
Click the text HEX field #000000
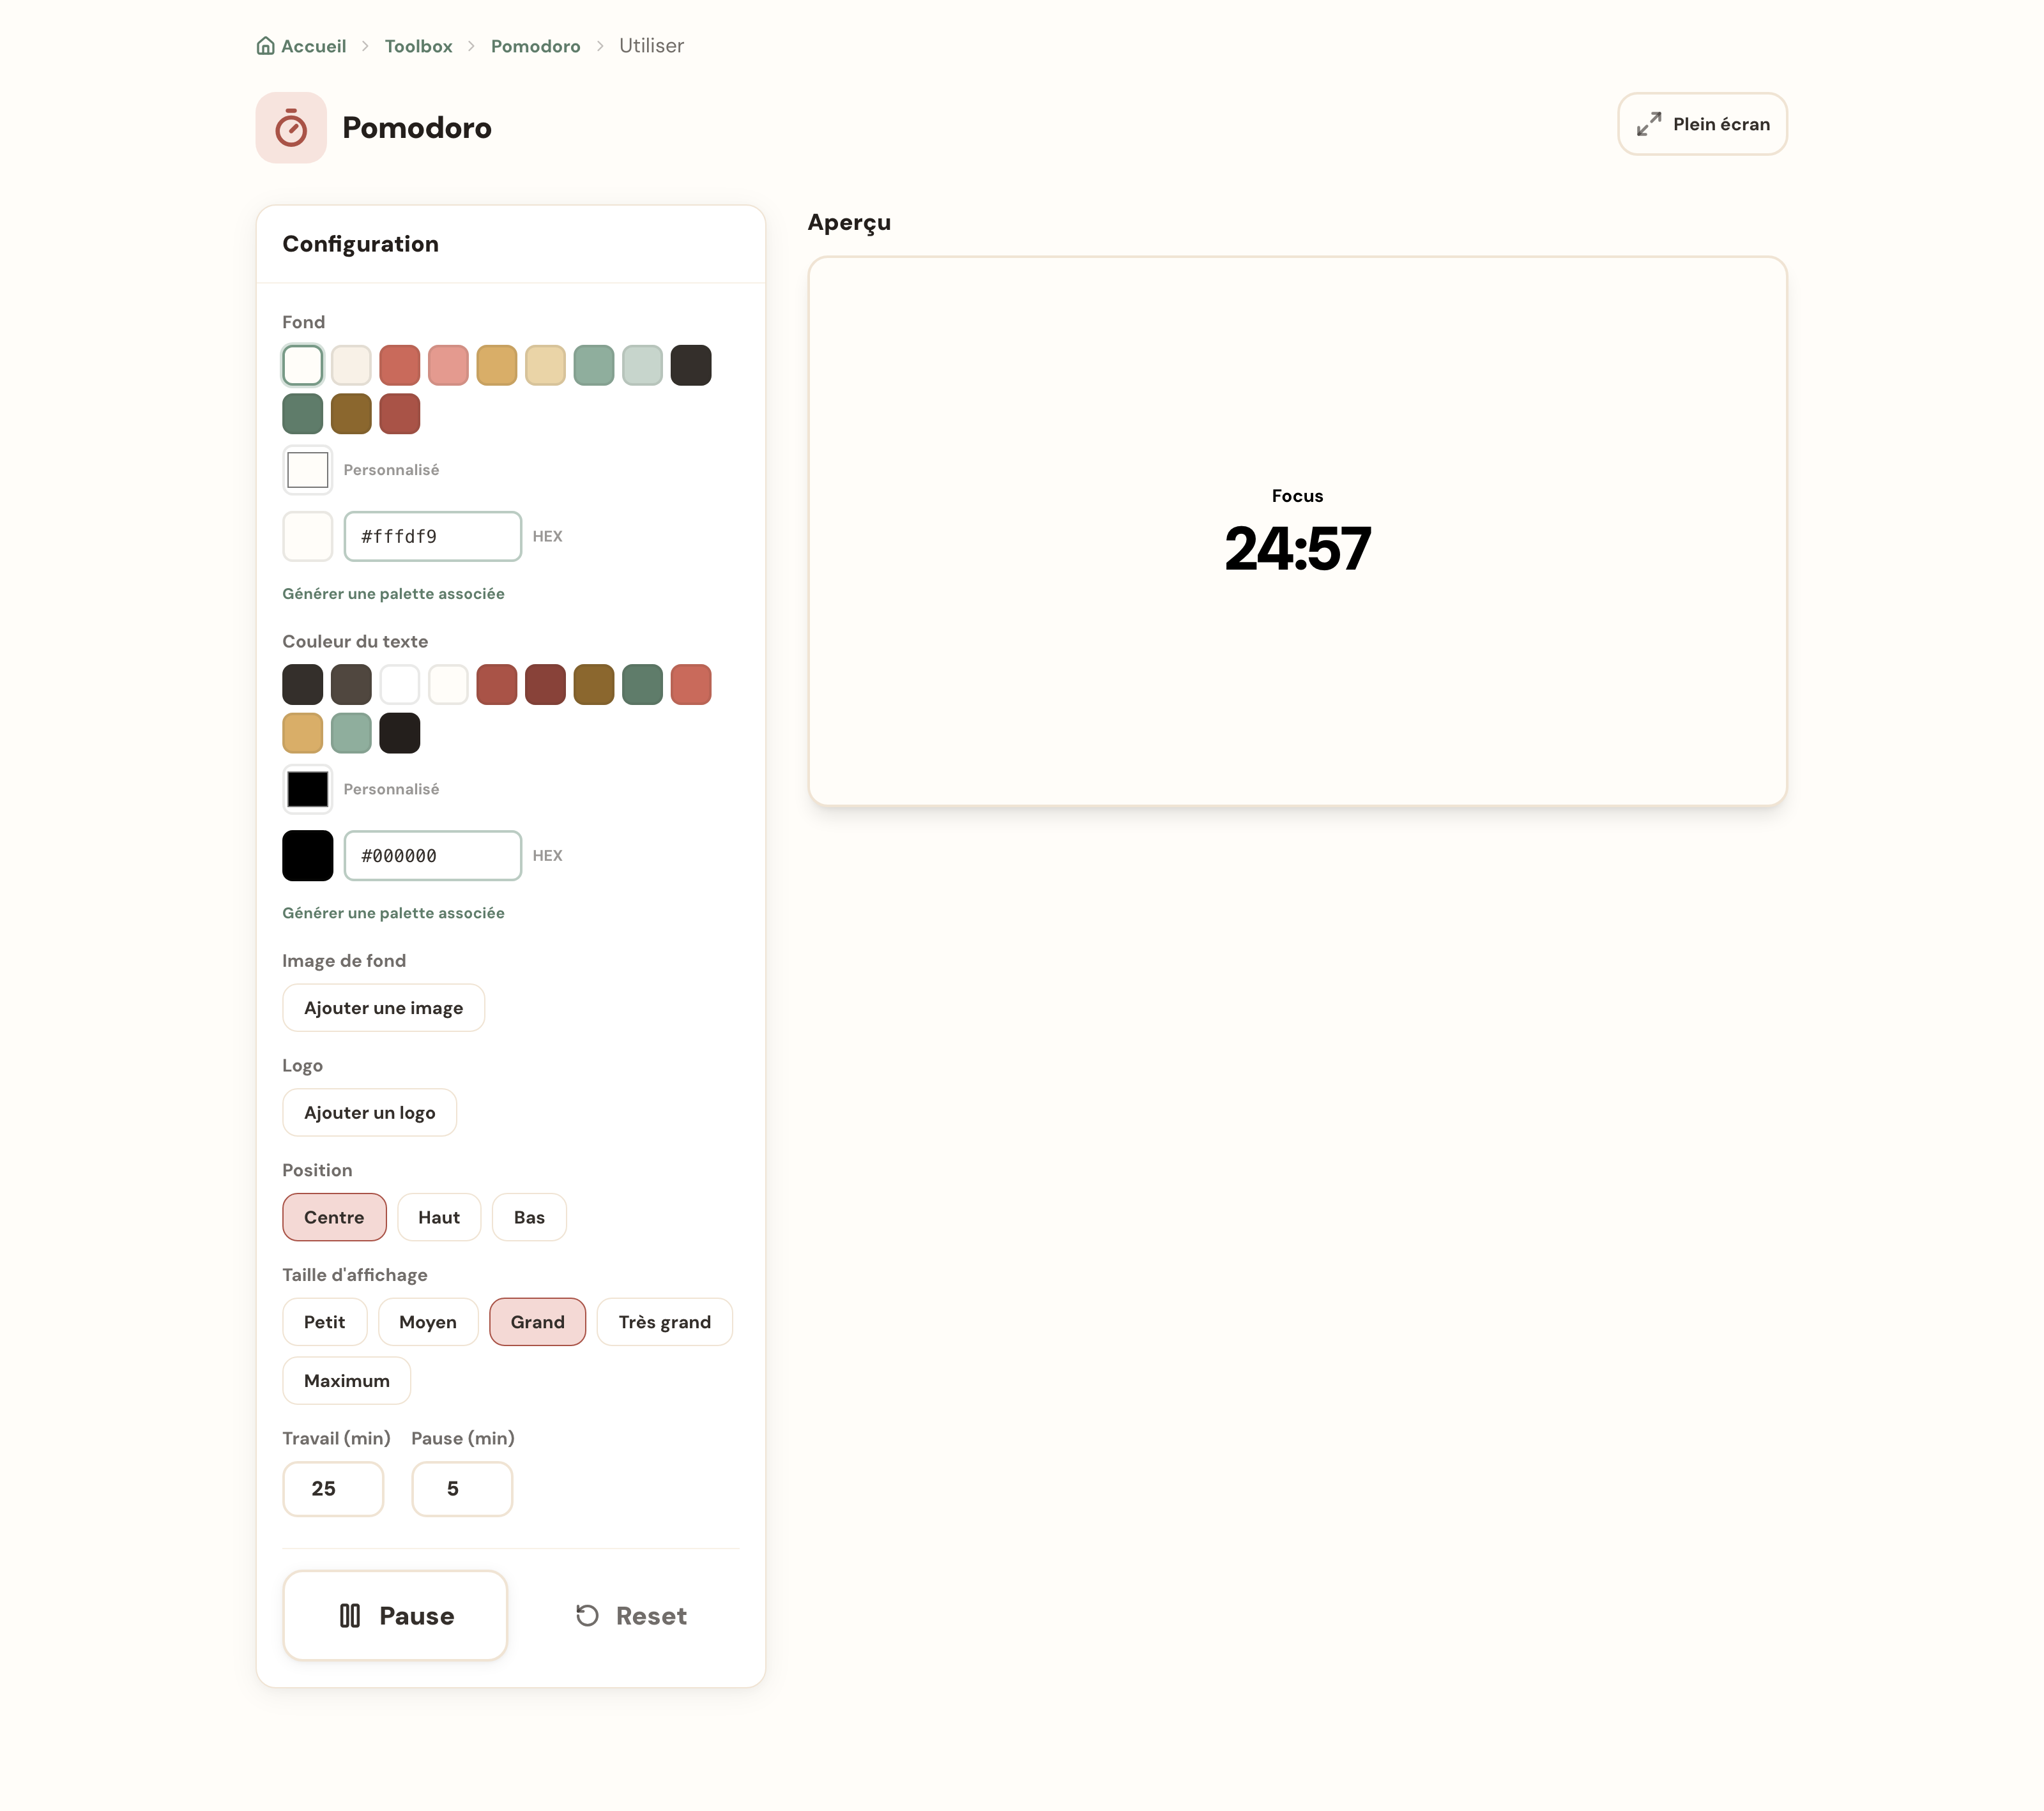(x=433, y=856)
